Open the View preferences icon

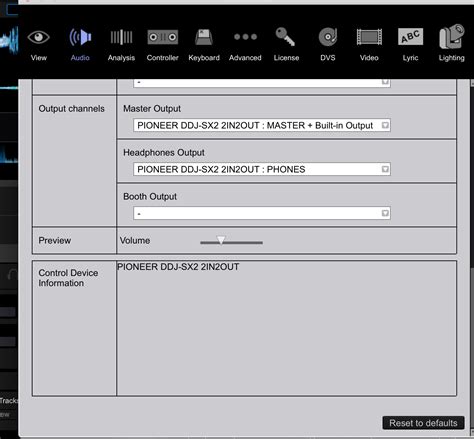(39, 37)
